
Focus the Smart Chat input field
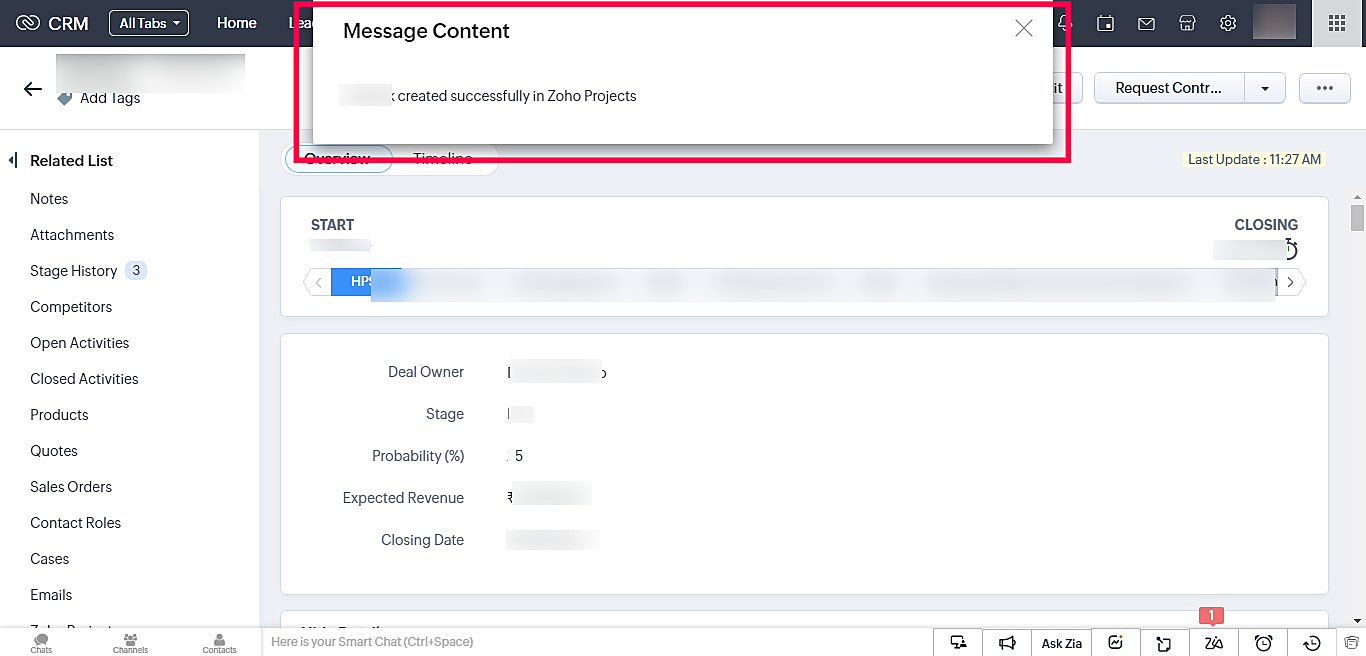click(x=598, y=642)
